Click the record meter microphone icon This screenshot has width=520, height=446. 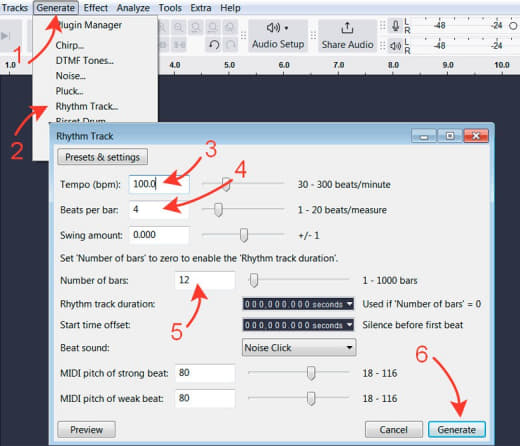395,26
